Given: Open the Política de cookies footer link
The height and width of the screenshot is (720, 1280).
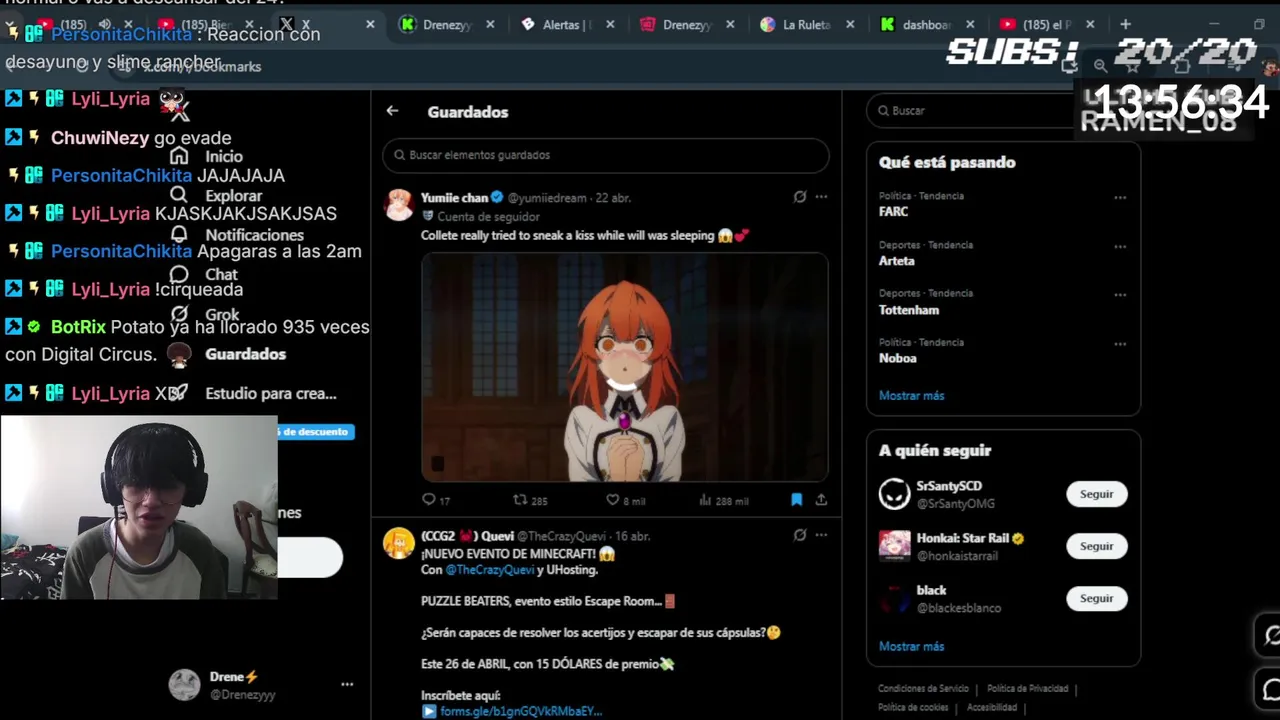Looking at the screenshot, I should click(912, 707).
